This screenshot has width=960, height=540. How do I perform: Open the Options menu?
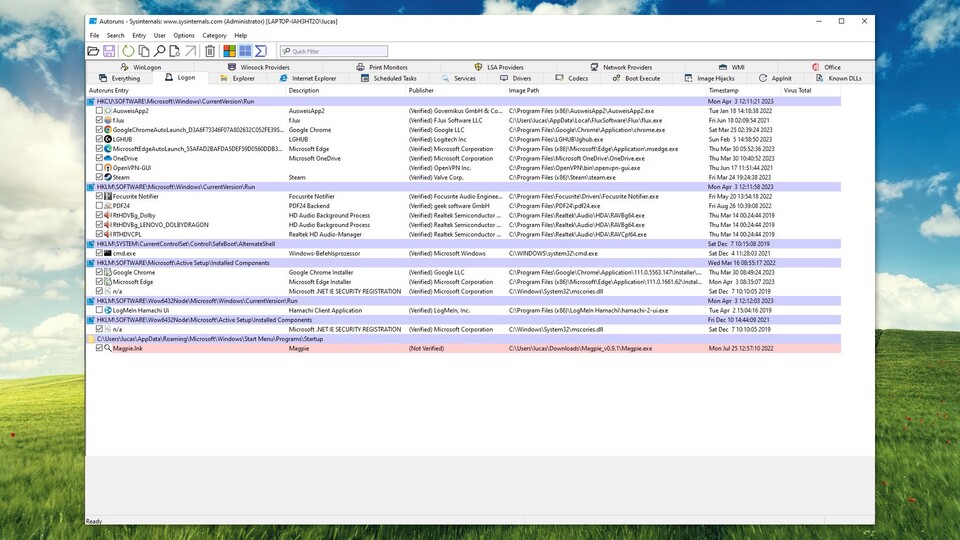(184, 36)
